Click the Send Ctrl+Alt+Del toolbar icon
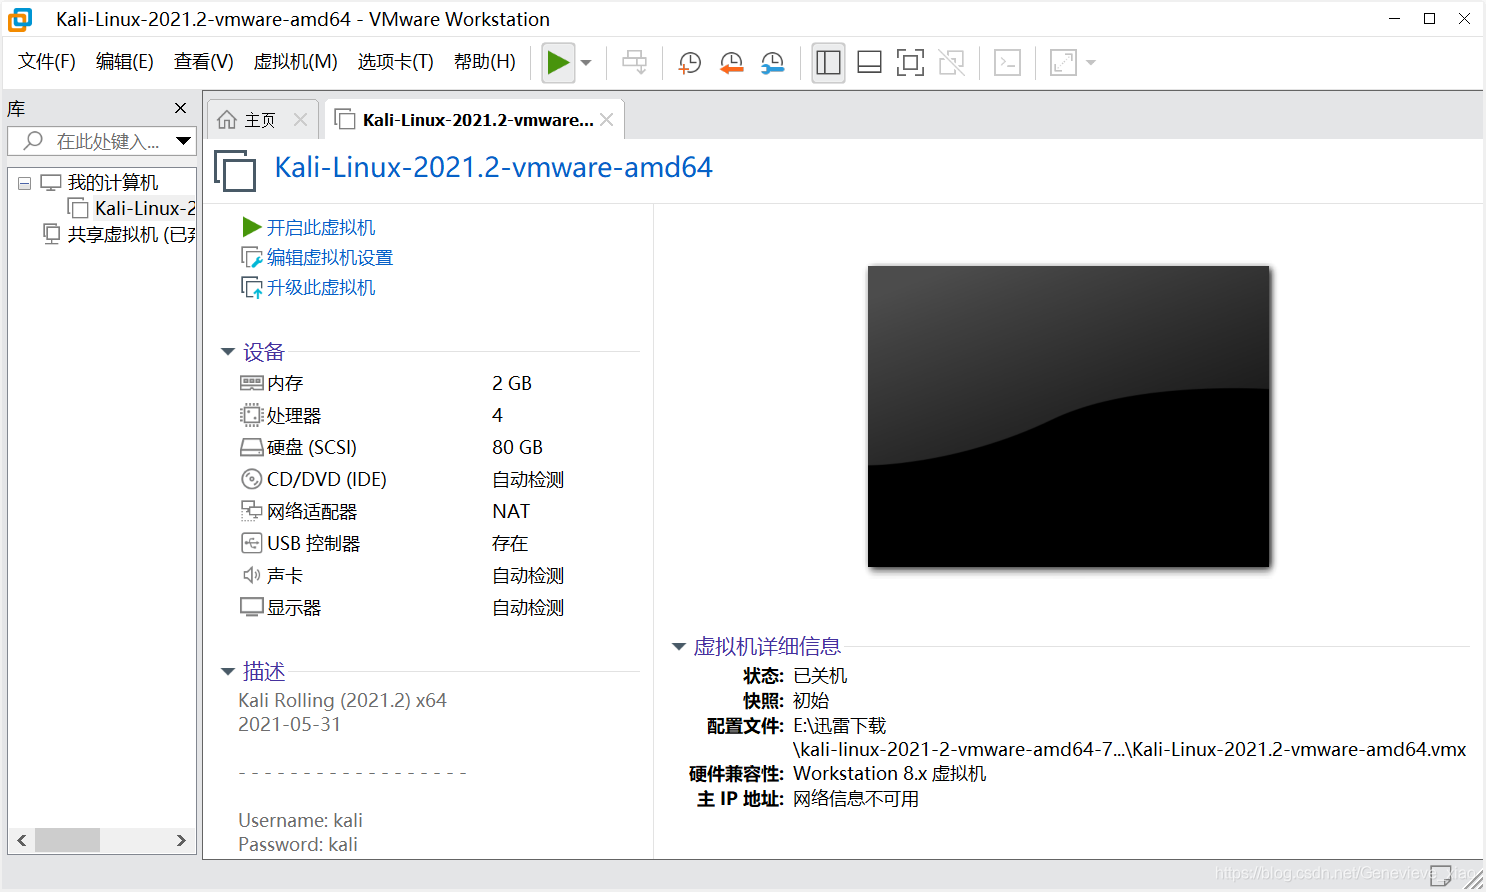This screenshot has height=892, width=1486. click(634, 63)
